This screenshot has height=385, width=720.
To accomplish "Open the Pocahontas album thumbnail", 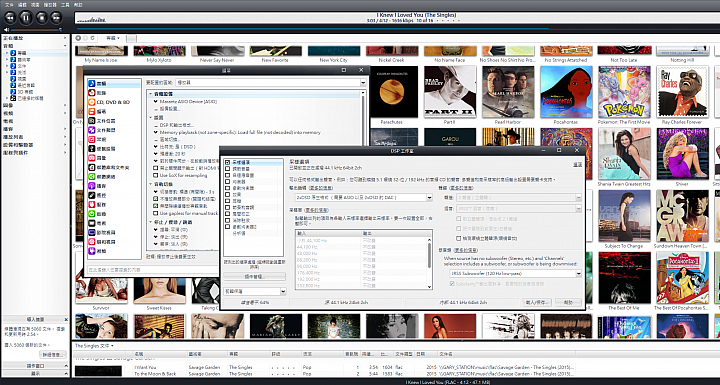I will pos(566,92).
